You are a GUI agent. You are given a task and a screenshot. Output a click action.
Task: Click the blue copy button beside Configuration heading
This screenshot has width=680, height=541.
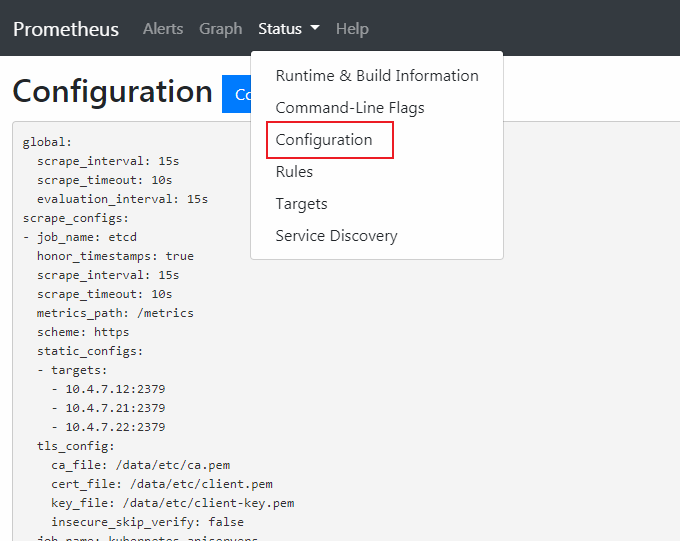point(236,94)
